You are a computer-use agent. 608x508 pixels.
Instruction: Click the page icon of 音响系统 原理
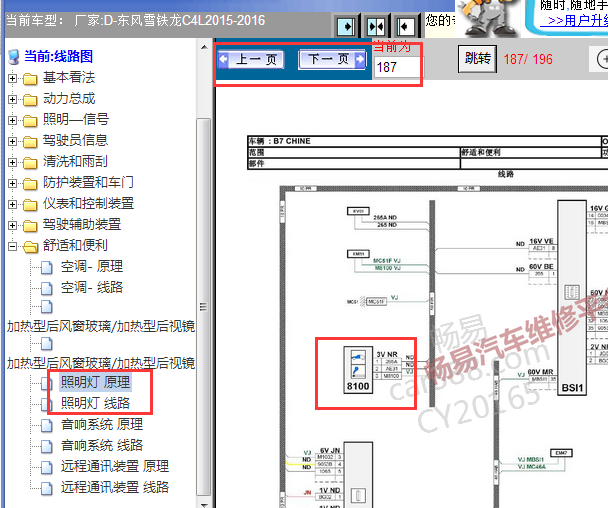point(47,425)
